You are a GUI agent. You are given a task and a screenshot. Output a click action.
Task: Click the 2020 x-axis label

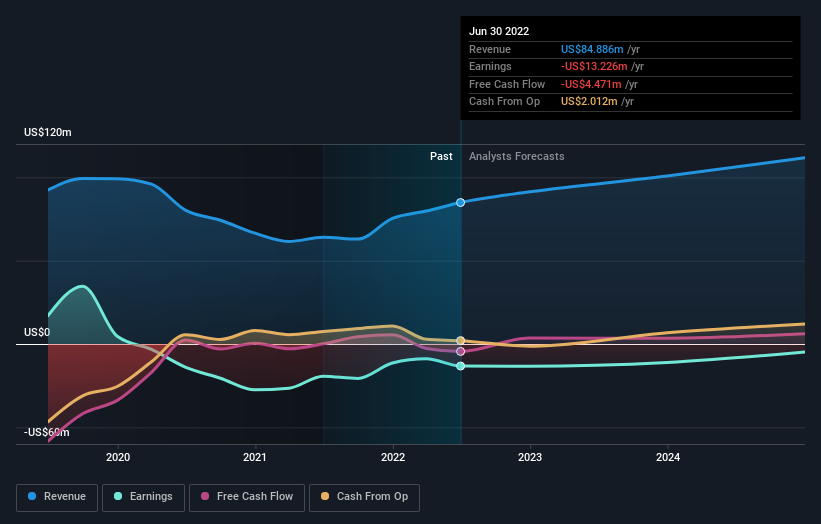point(118,457)
